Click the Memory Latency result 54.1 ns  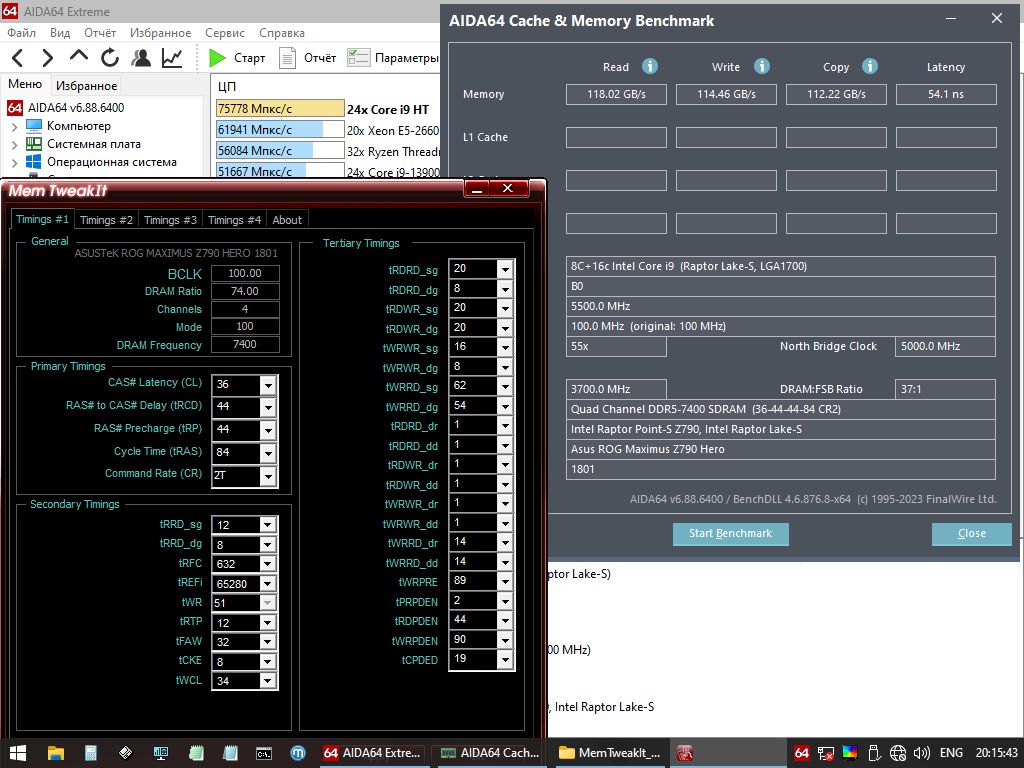pos(946,94)
